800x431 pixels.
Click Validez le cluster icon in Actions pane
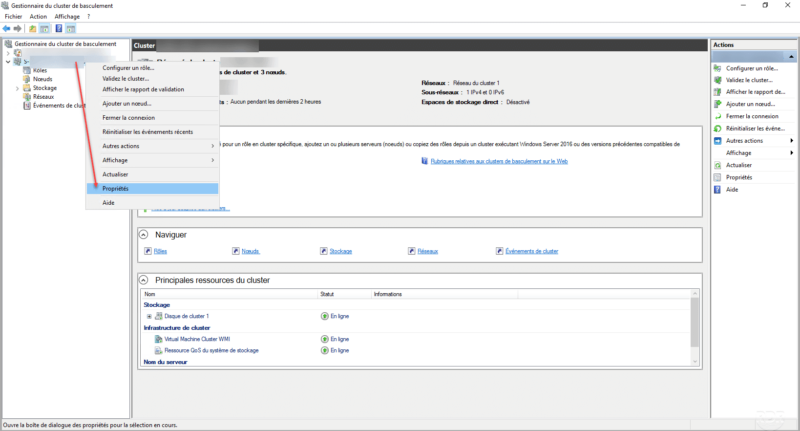click(717, 80)
